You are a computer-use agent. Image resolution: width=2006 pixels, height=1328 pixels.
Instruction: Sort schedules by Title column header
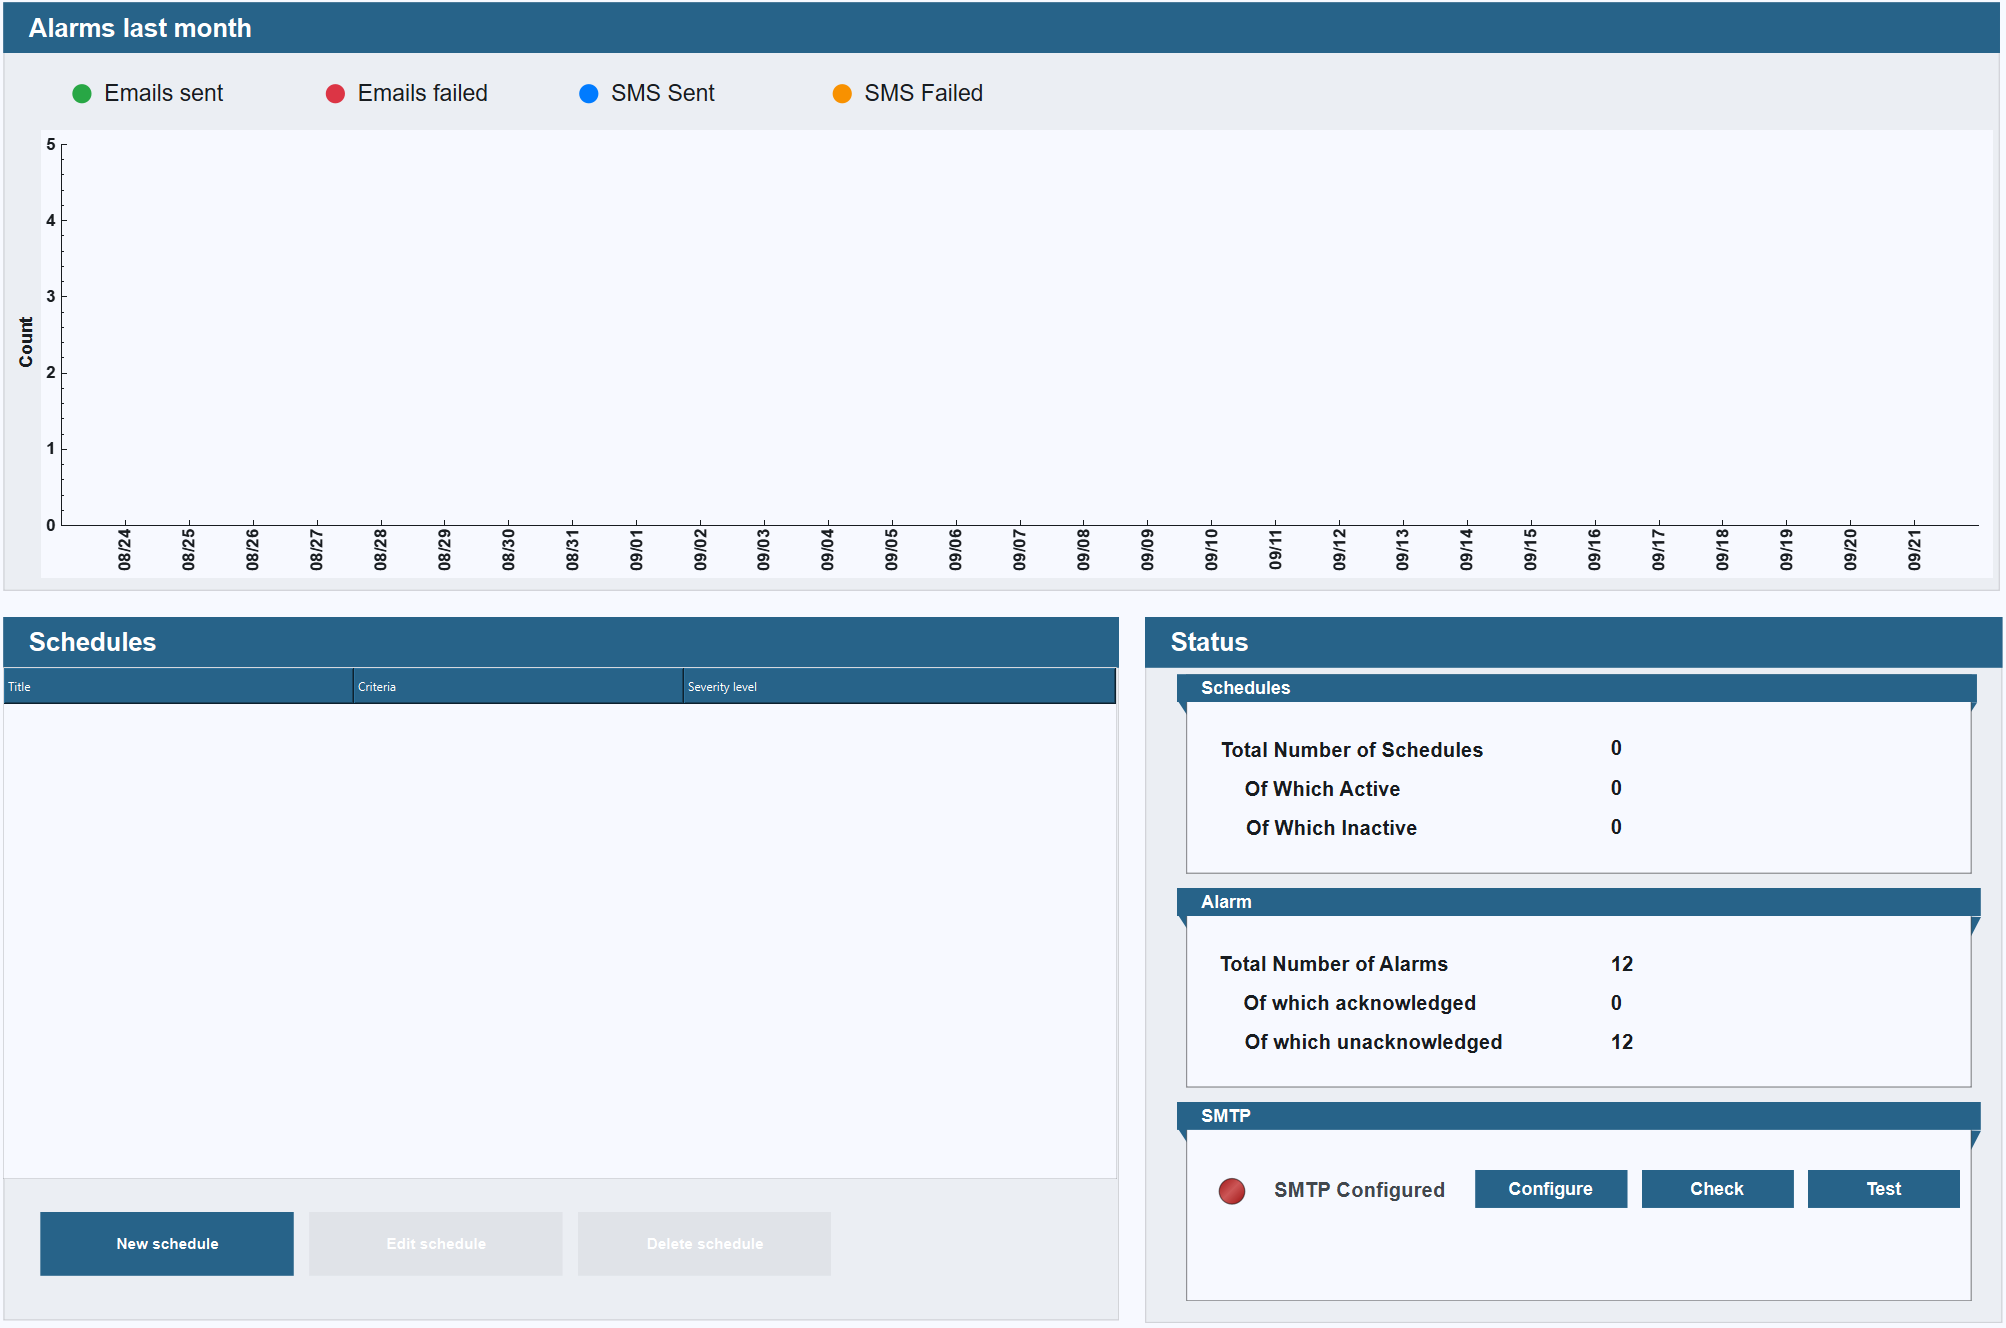[178, 687]
